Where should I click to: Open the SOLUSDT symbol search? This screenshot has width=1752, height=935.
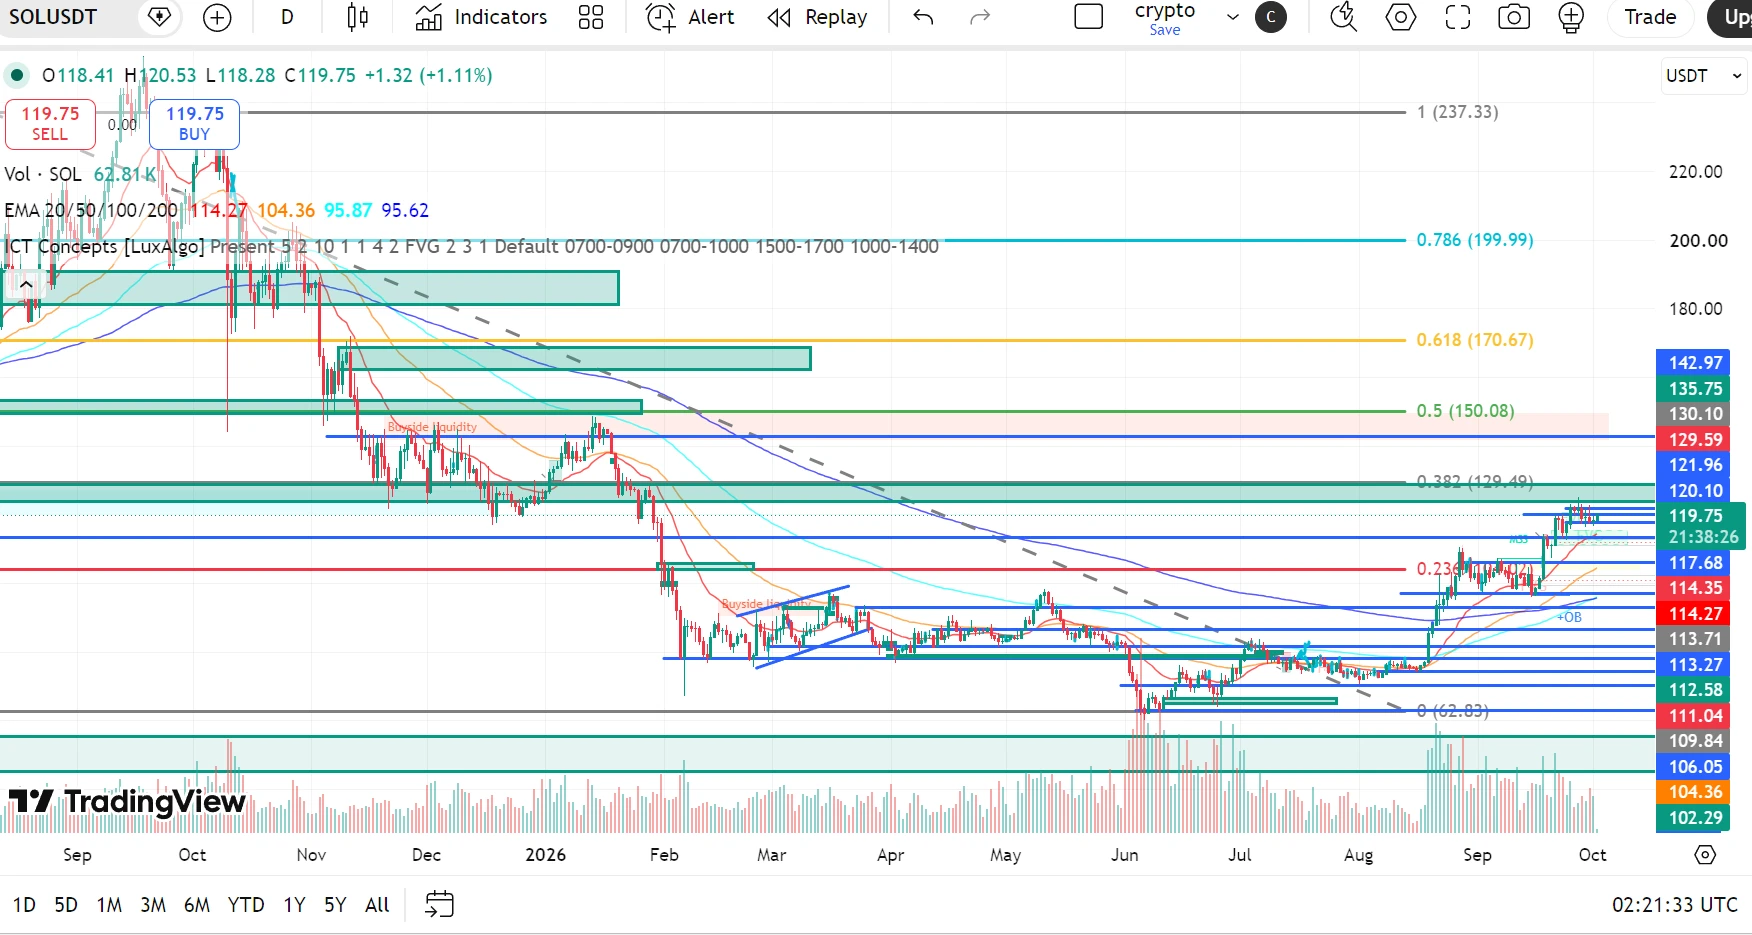coord(54,17)
